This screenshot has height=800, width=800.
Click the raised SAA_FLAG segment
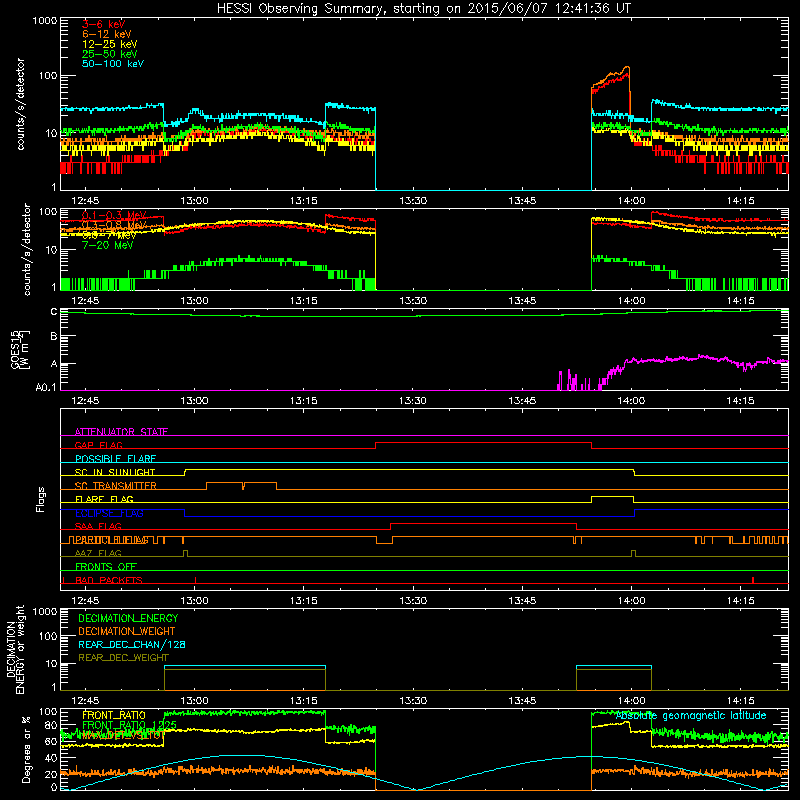pos(483,523)
